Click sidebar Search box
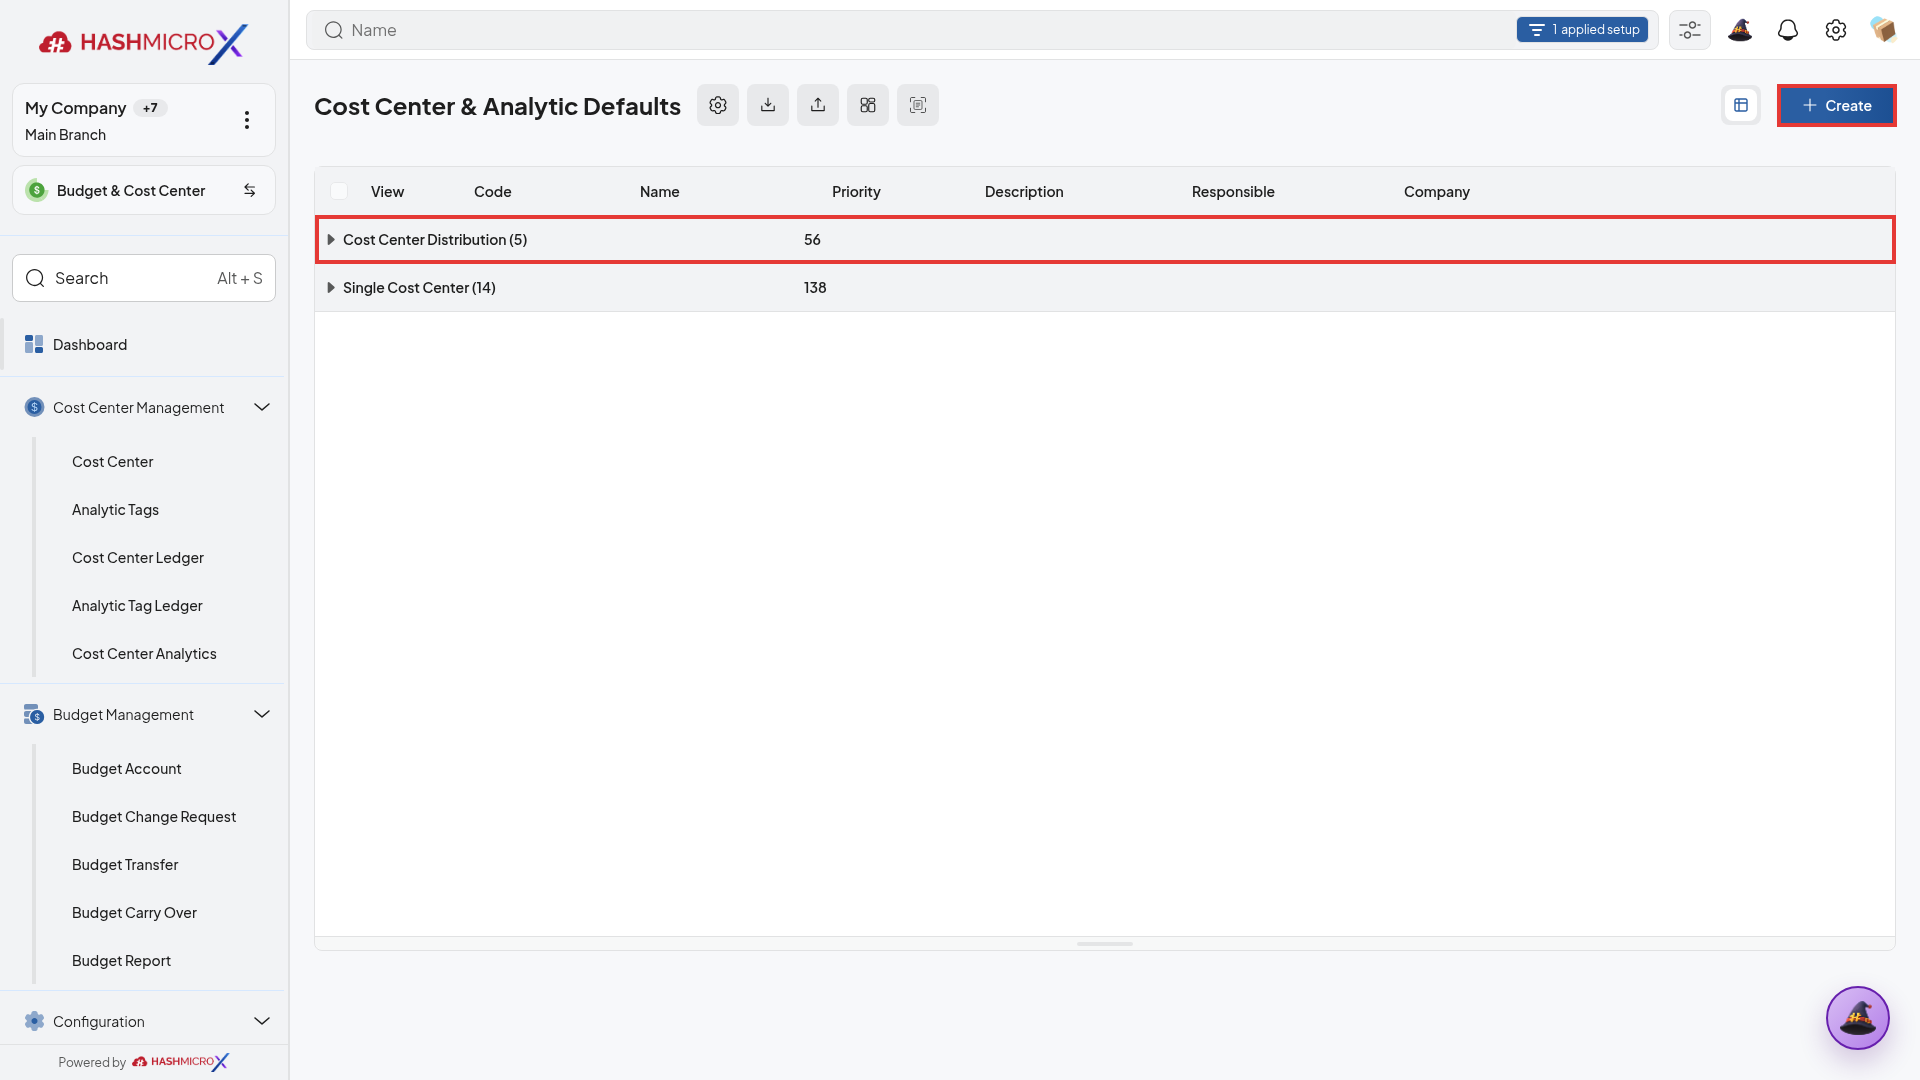The image size is (1920, 1080). pos(144,278)
